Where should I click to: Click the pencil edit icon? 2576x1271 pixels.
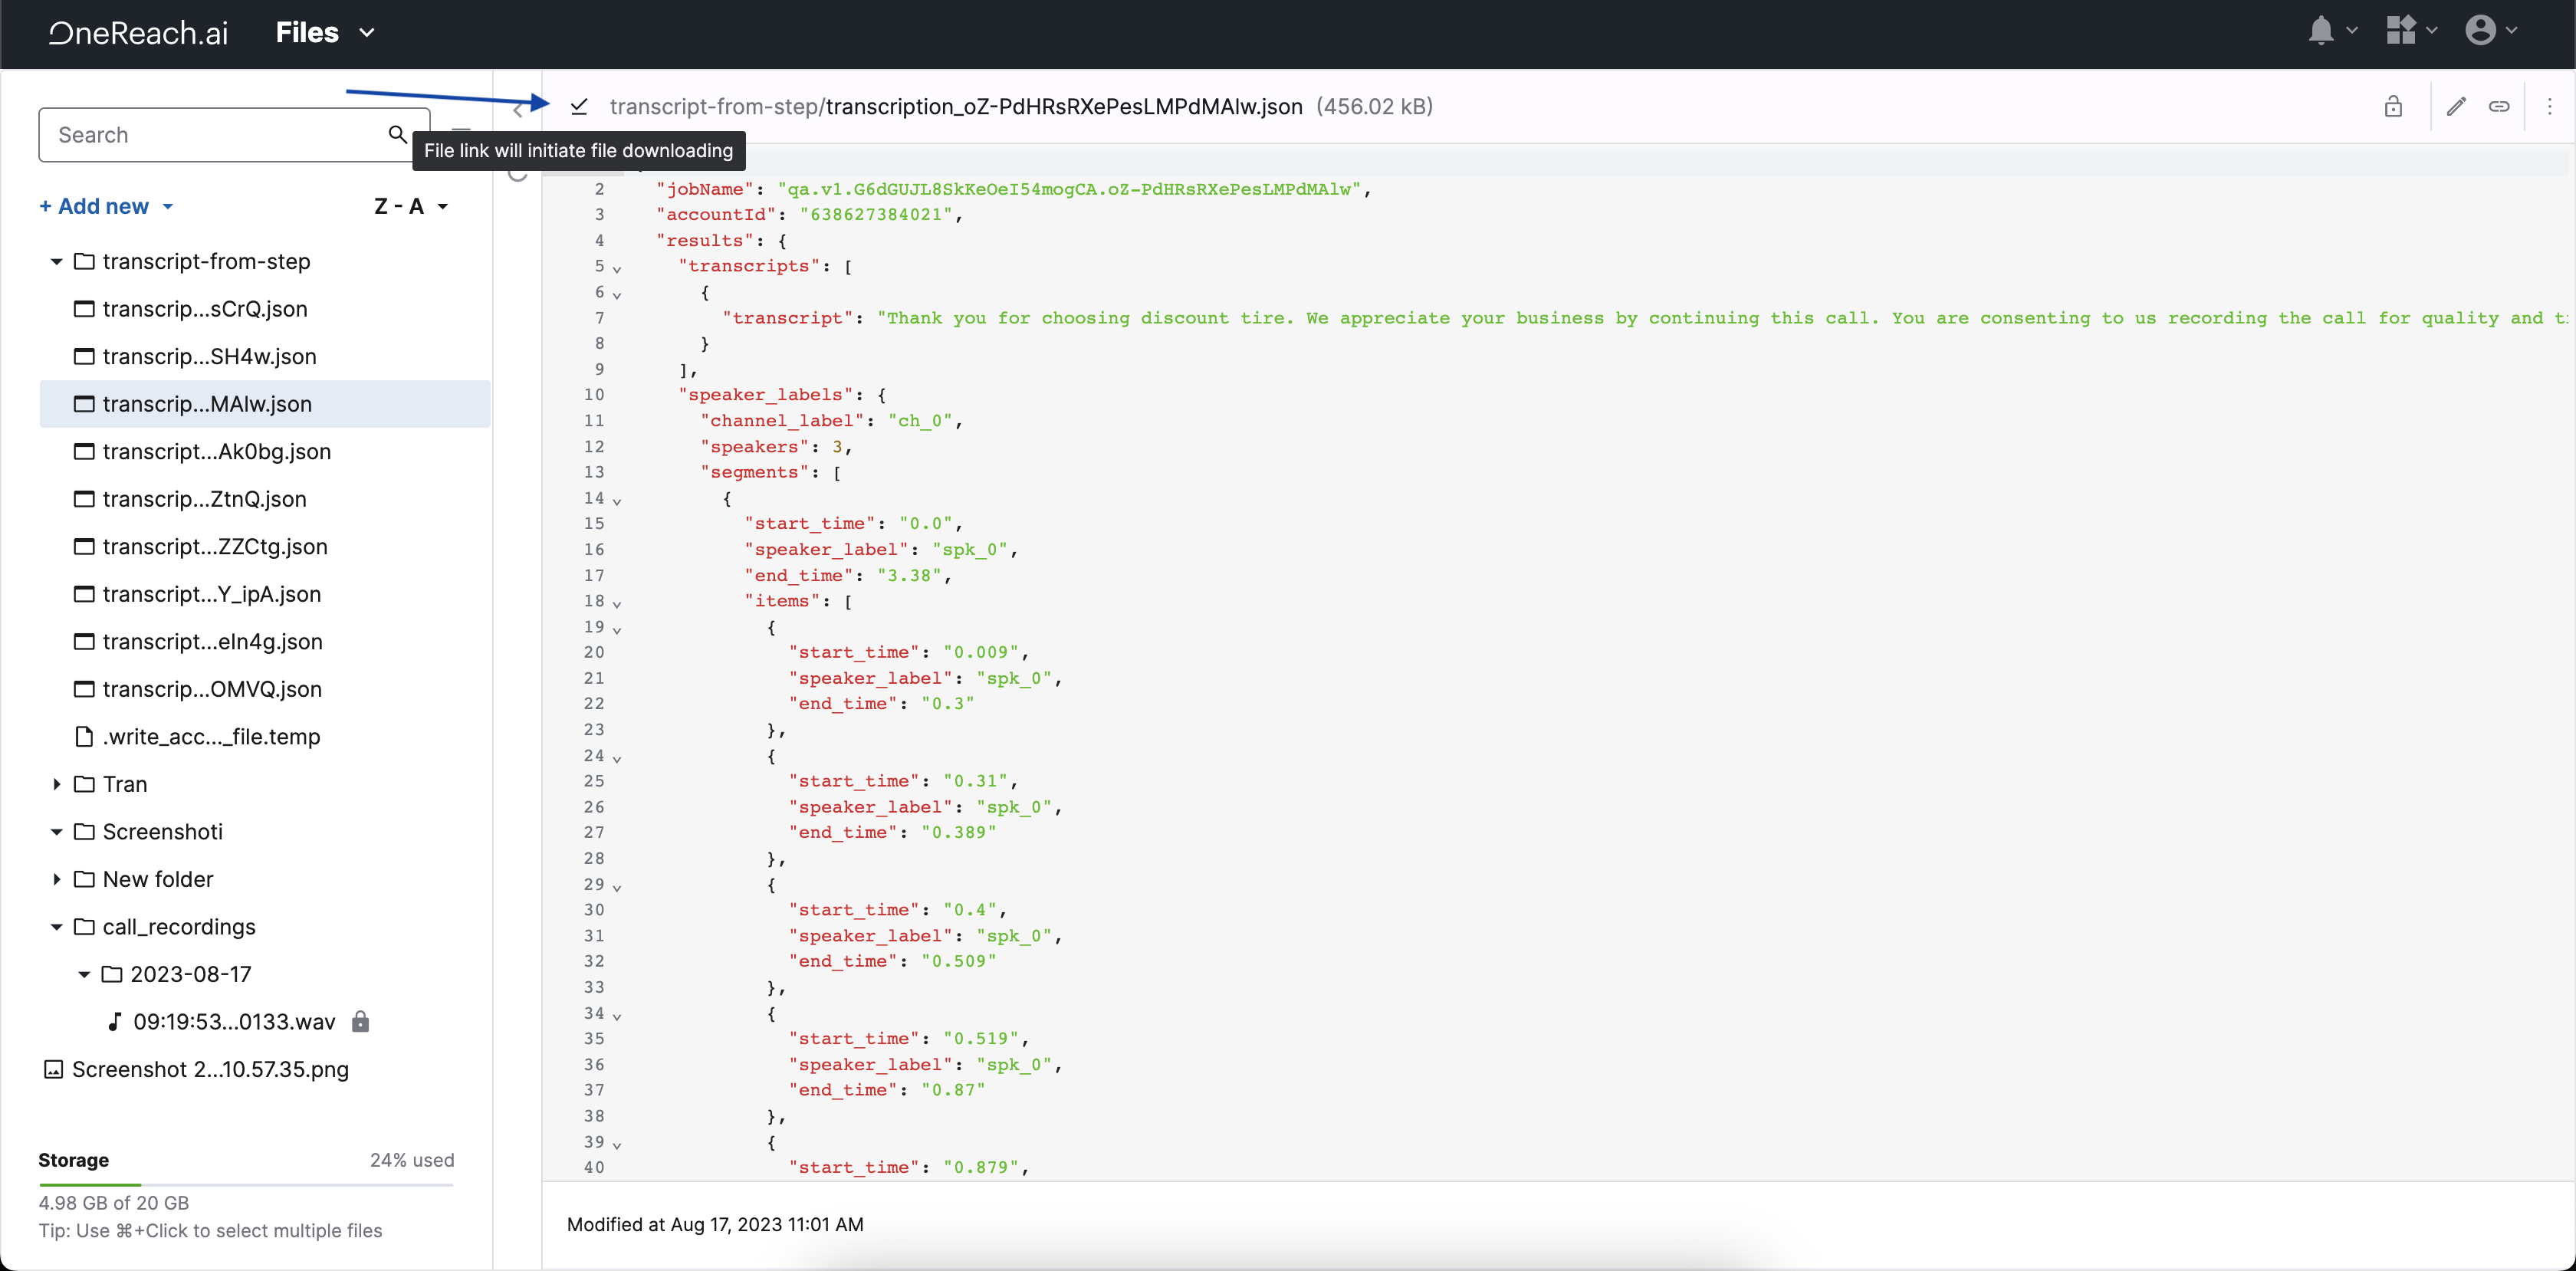click(2456, 106)
